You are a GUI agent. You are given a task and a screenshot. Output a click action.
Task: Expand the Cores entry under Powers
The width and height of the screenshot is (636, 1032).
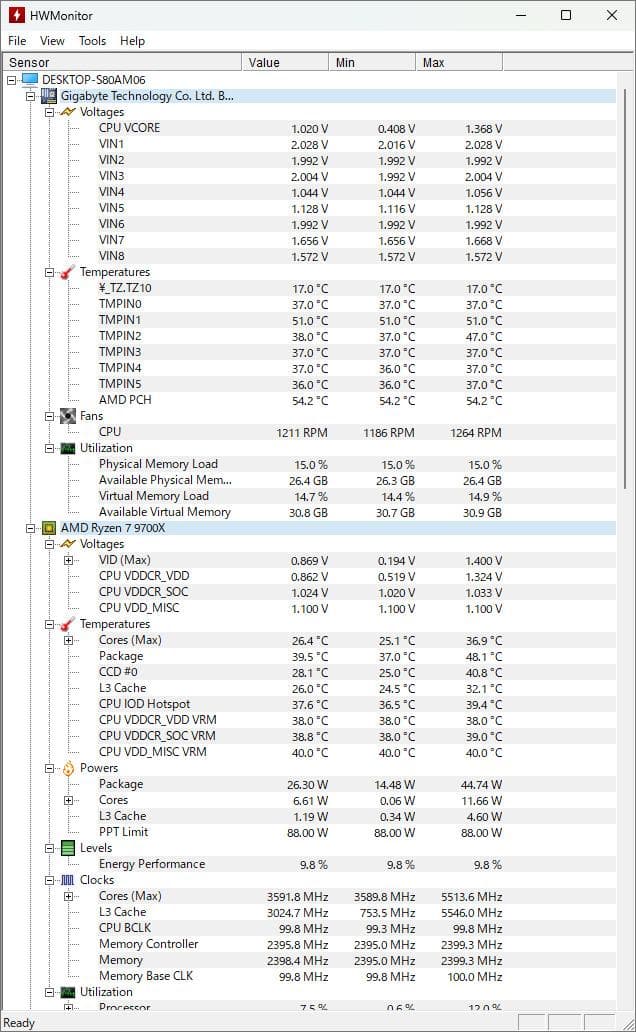tap(66, 800)
